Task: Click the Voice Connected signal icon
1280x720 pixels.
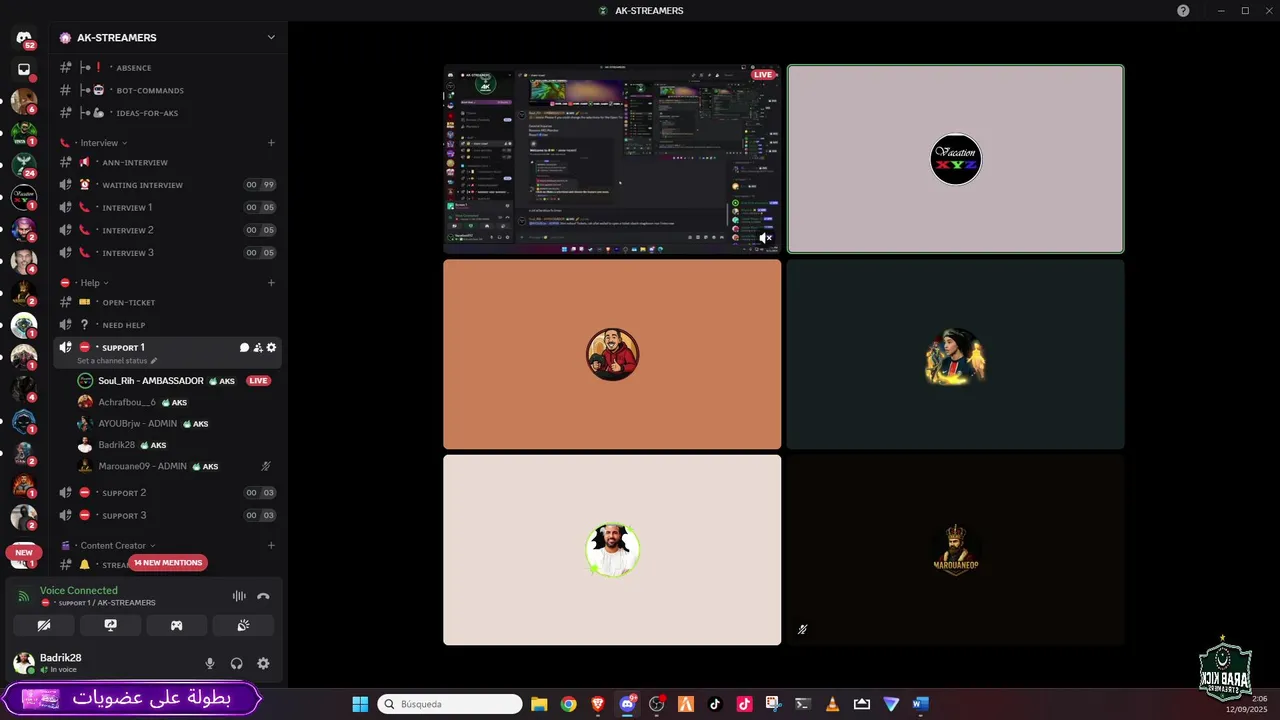Action: pos(24,596)
